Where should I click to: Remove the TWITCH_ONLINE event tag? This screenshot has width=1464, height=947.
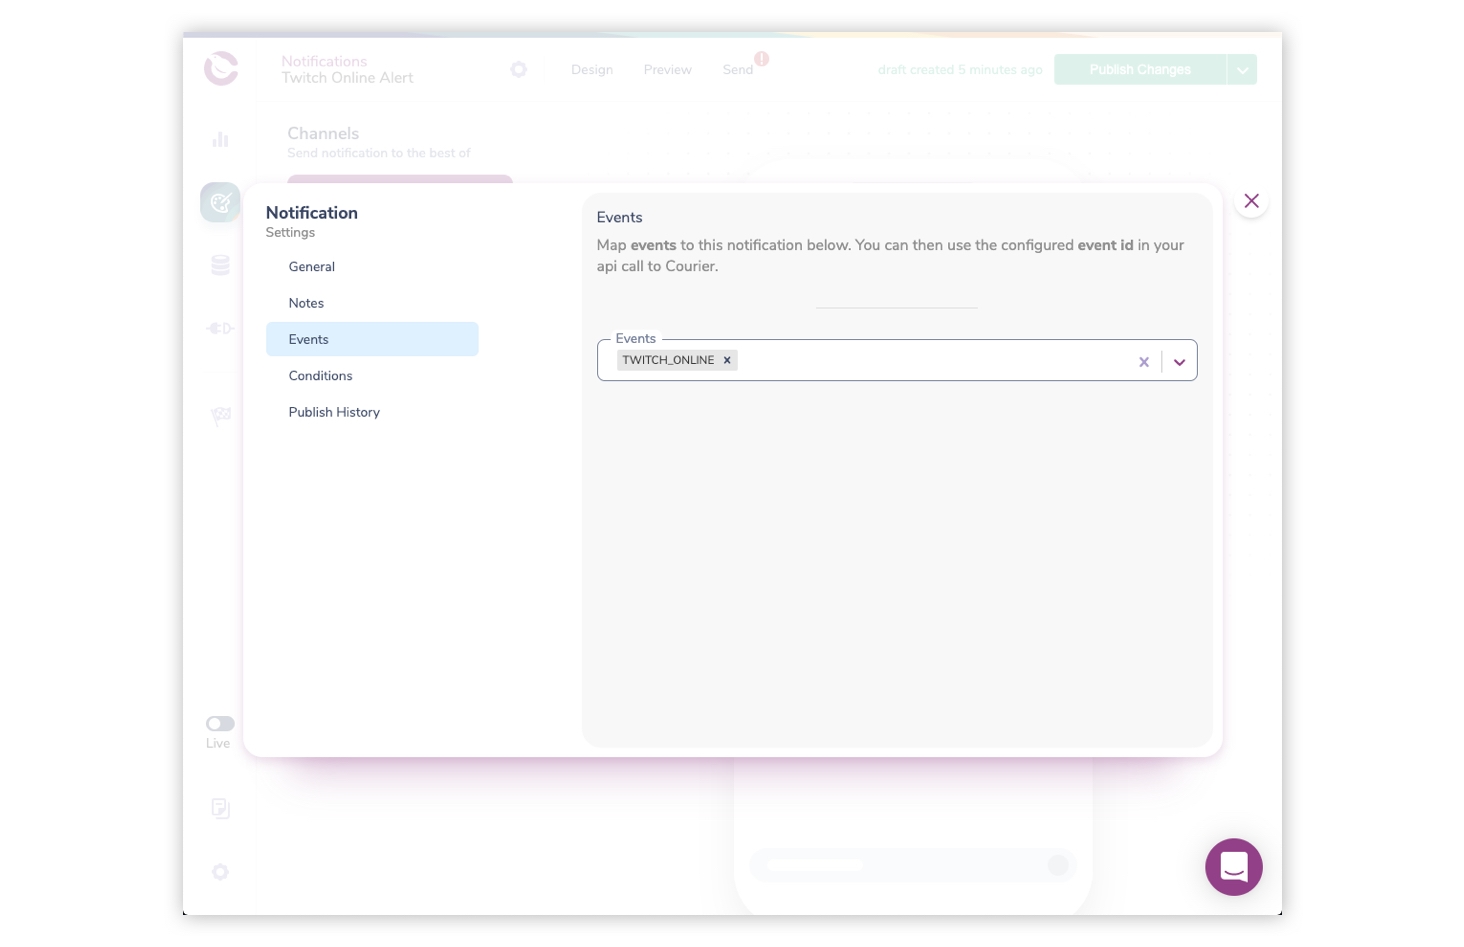click(x=727, y=360)
